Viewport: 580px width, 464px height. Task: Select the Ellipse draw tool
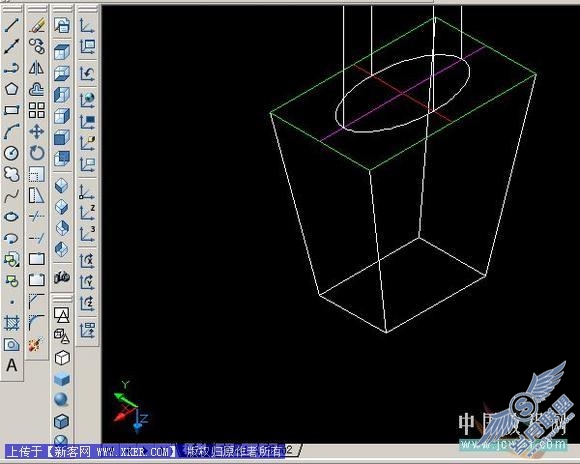(12, 216)
